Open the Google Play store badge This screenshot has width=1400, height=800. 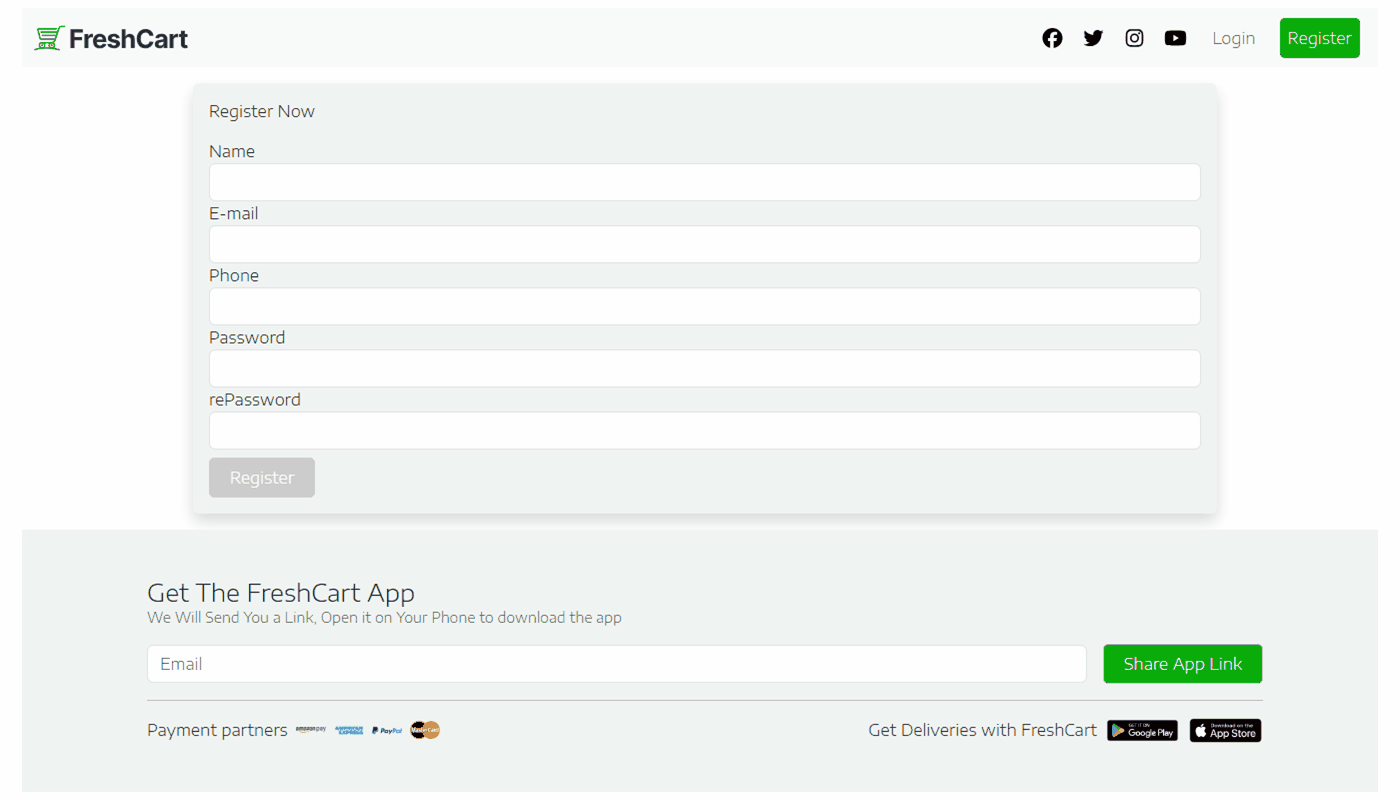[1142, 731]
